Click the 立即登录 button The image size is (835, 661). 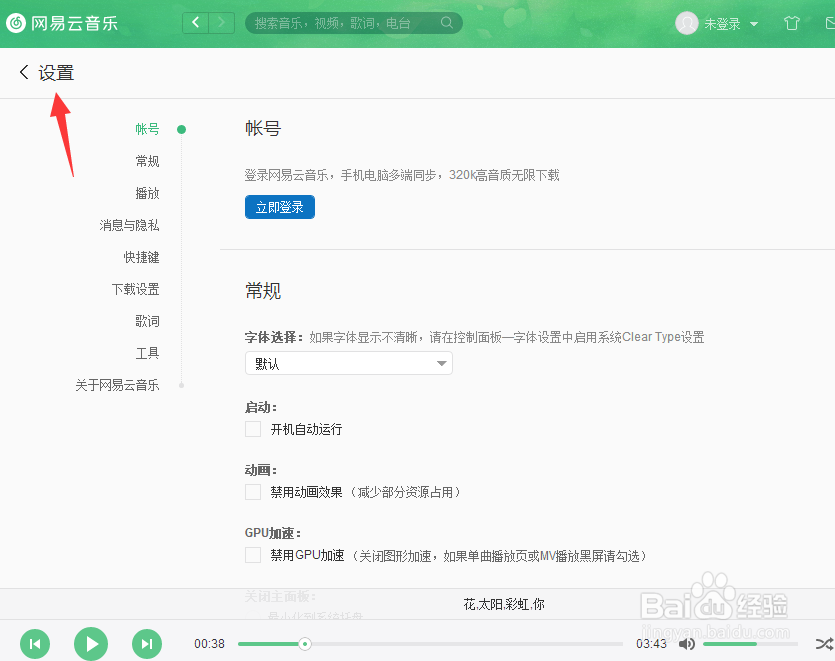pos(280,207)
